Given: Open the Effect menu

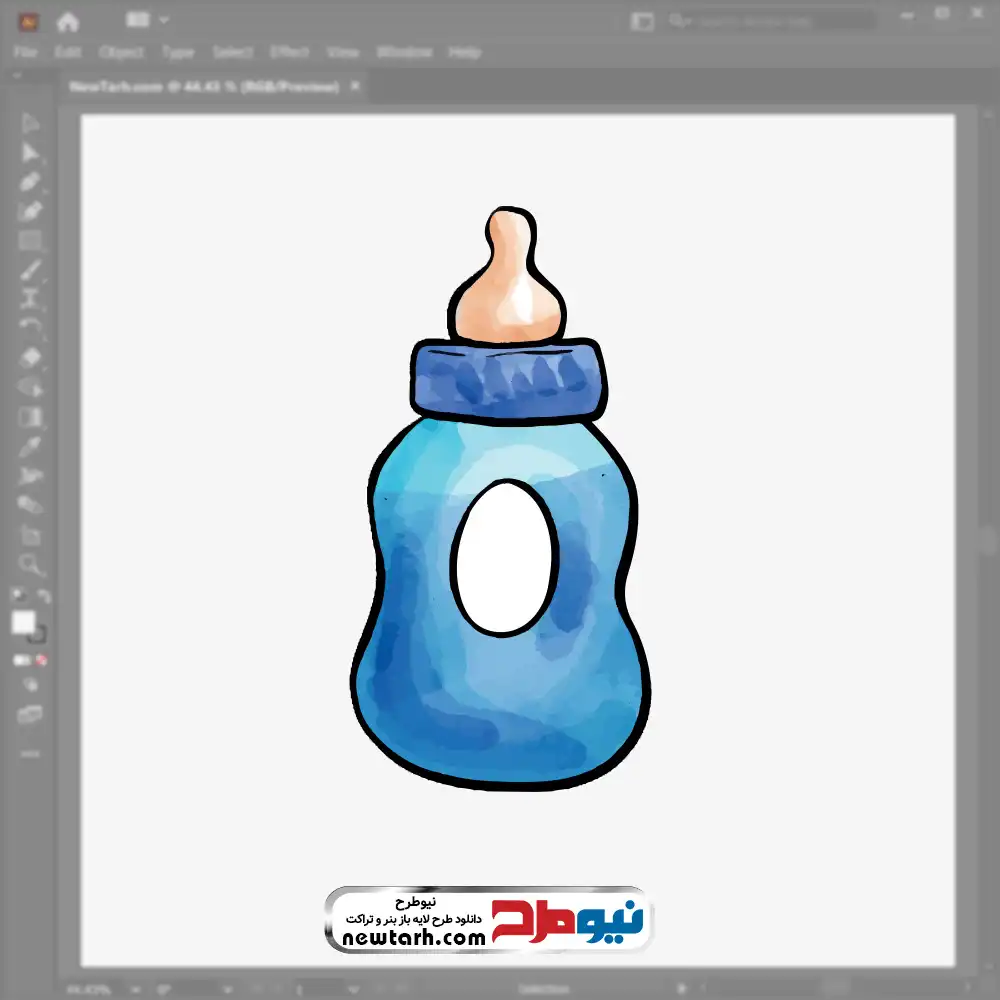Looking at the screenshot, I should click(x=290, y=52).
